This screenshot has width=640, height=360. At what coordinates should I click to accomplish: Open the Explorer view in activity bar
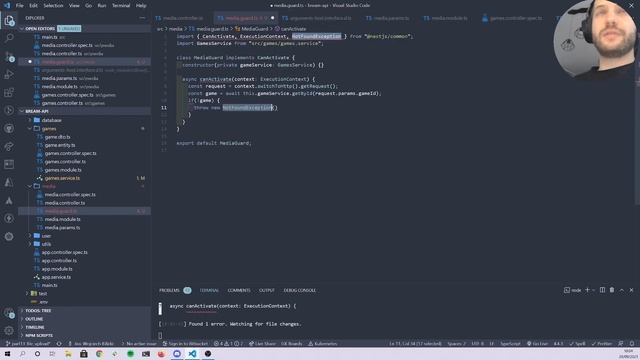pos(9,20)
